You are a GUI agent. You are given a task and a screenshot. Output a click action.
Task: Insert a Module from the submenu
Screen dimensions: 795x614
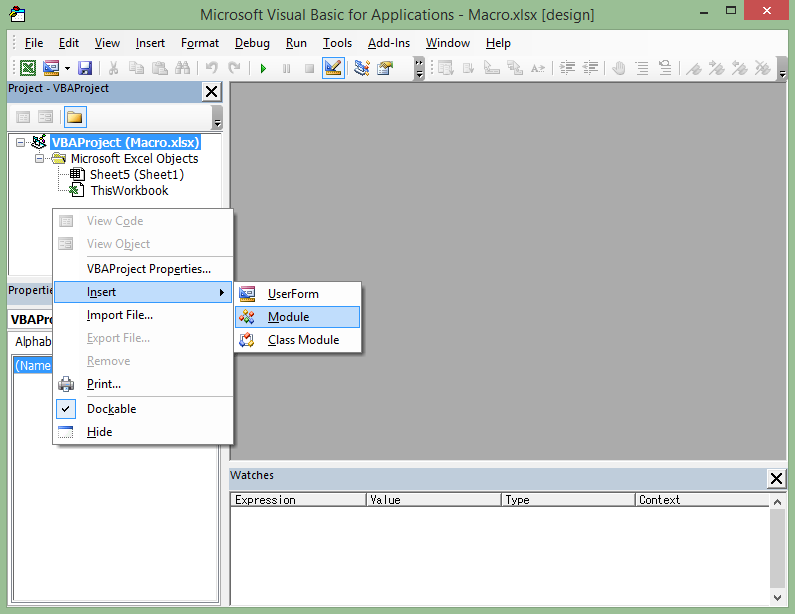click(298, 317)
